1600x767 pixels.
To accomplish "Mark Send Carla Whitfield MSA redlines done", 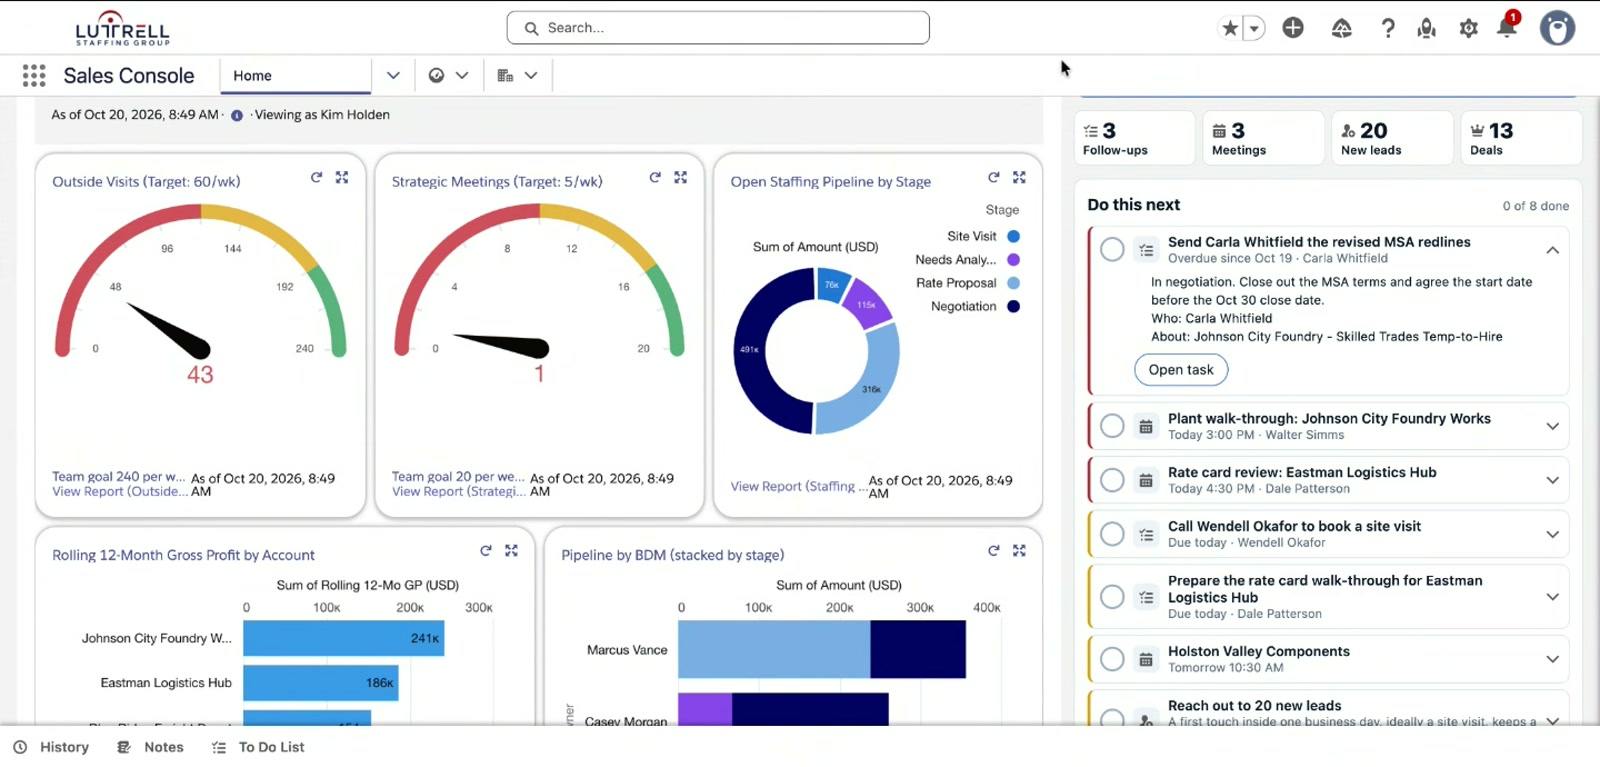I will [1112, 250].
